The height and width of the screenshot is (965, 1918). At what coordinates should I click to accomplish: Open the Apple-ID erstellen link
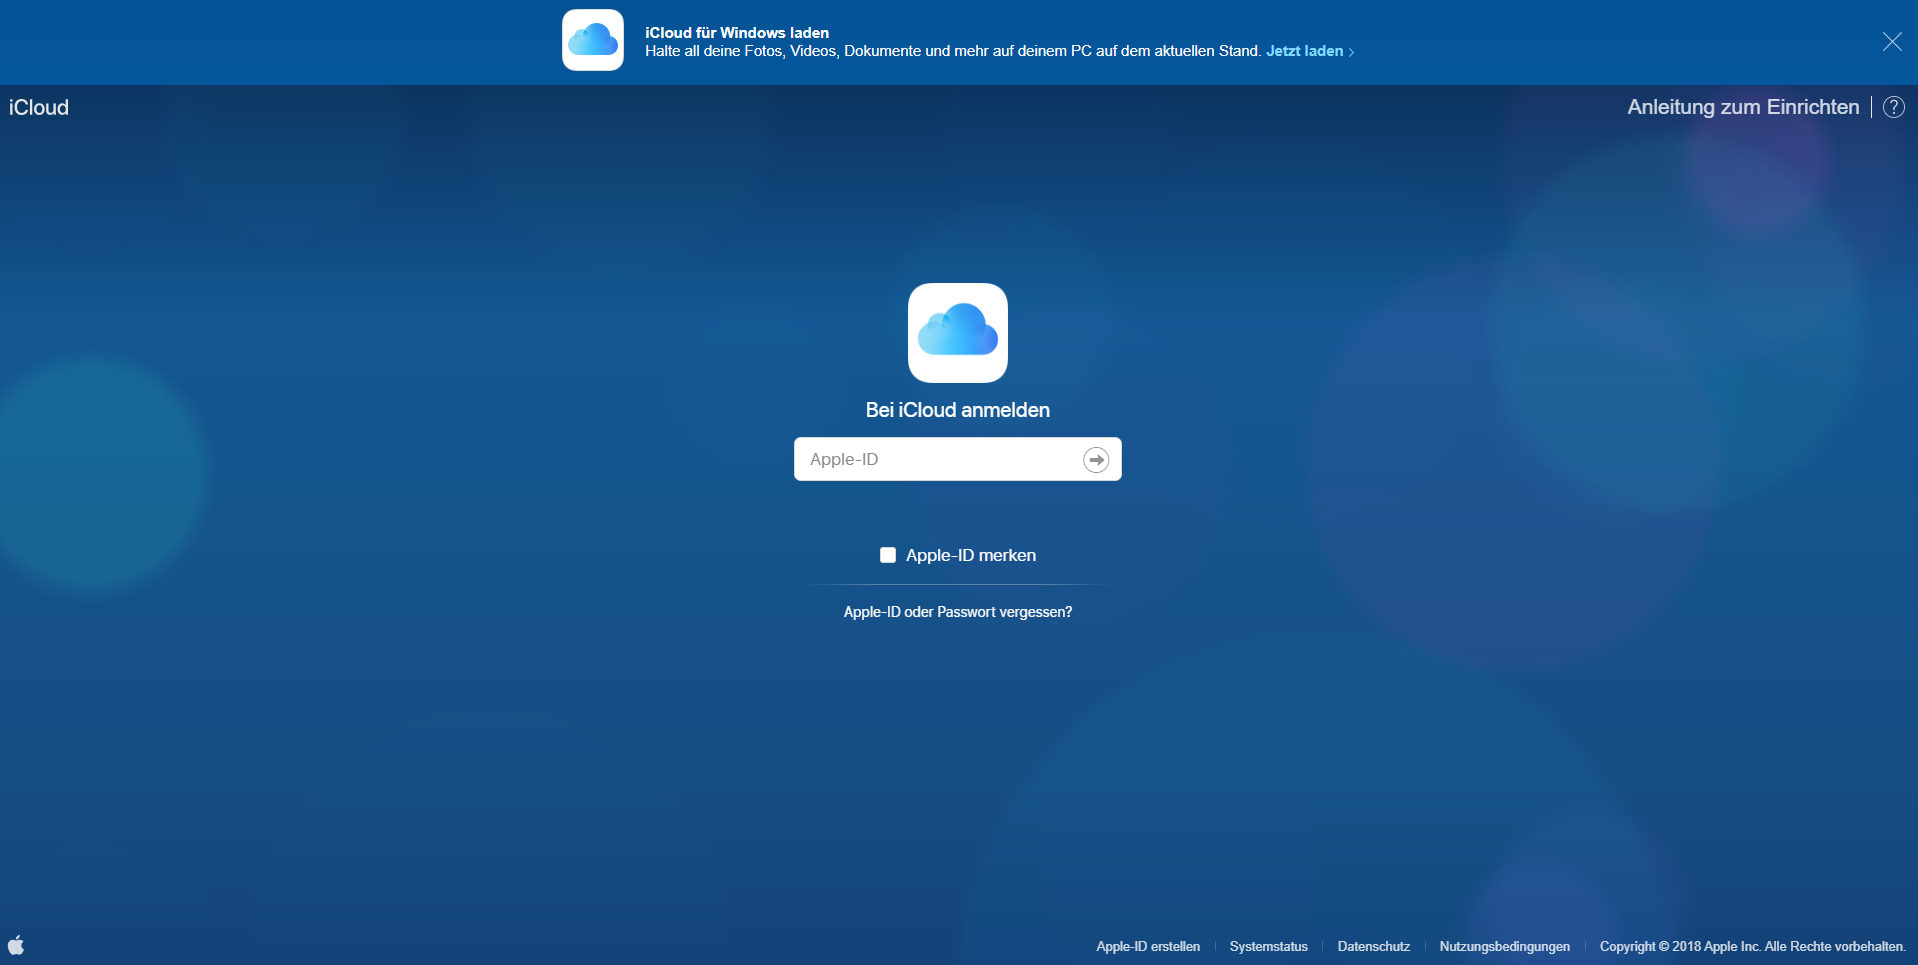(x=1148, y=946)
